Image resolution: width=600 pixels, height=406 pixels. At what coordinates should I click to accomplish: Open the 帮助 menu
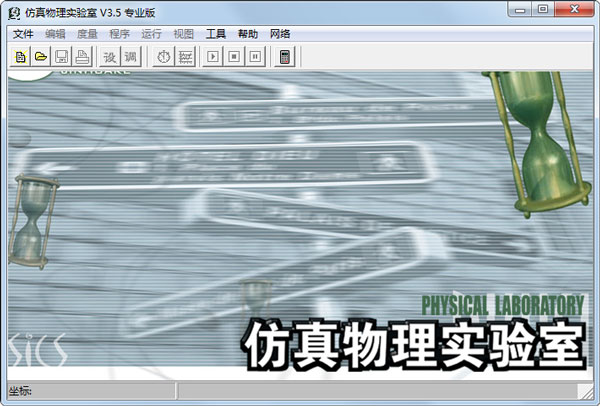point(248,34)
